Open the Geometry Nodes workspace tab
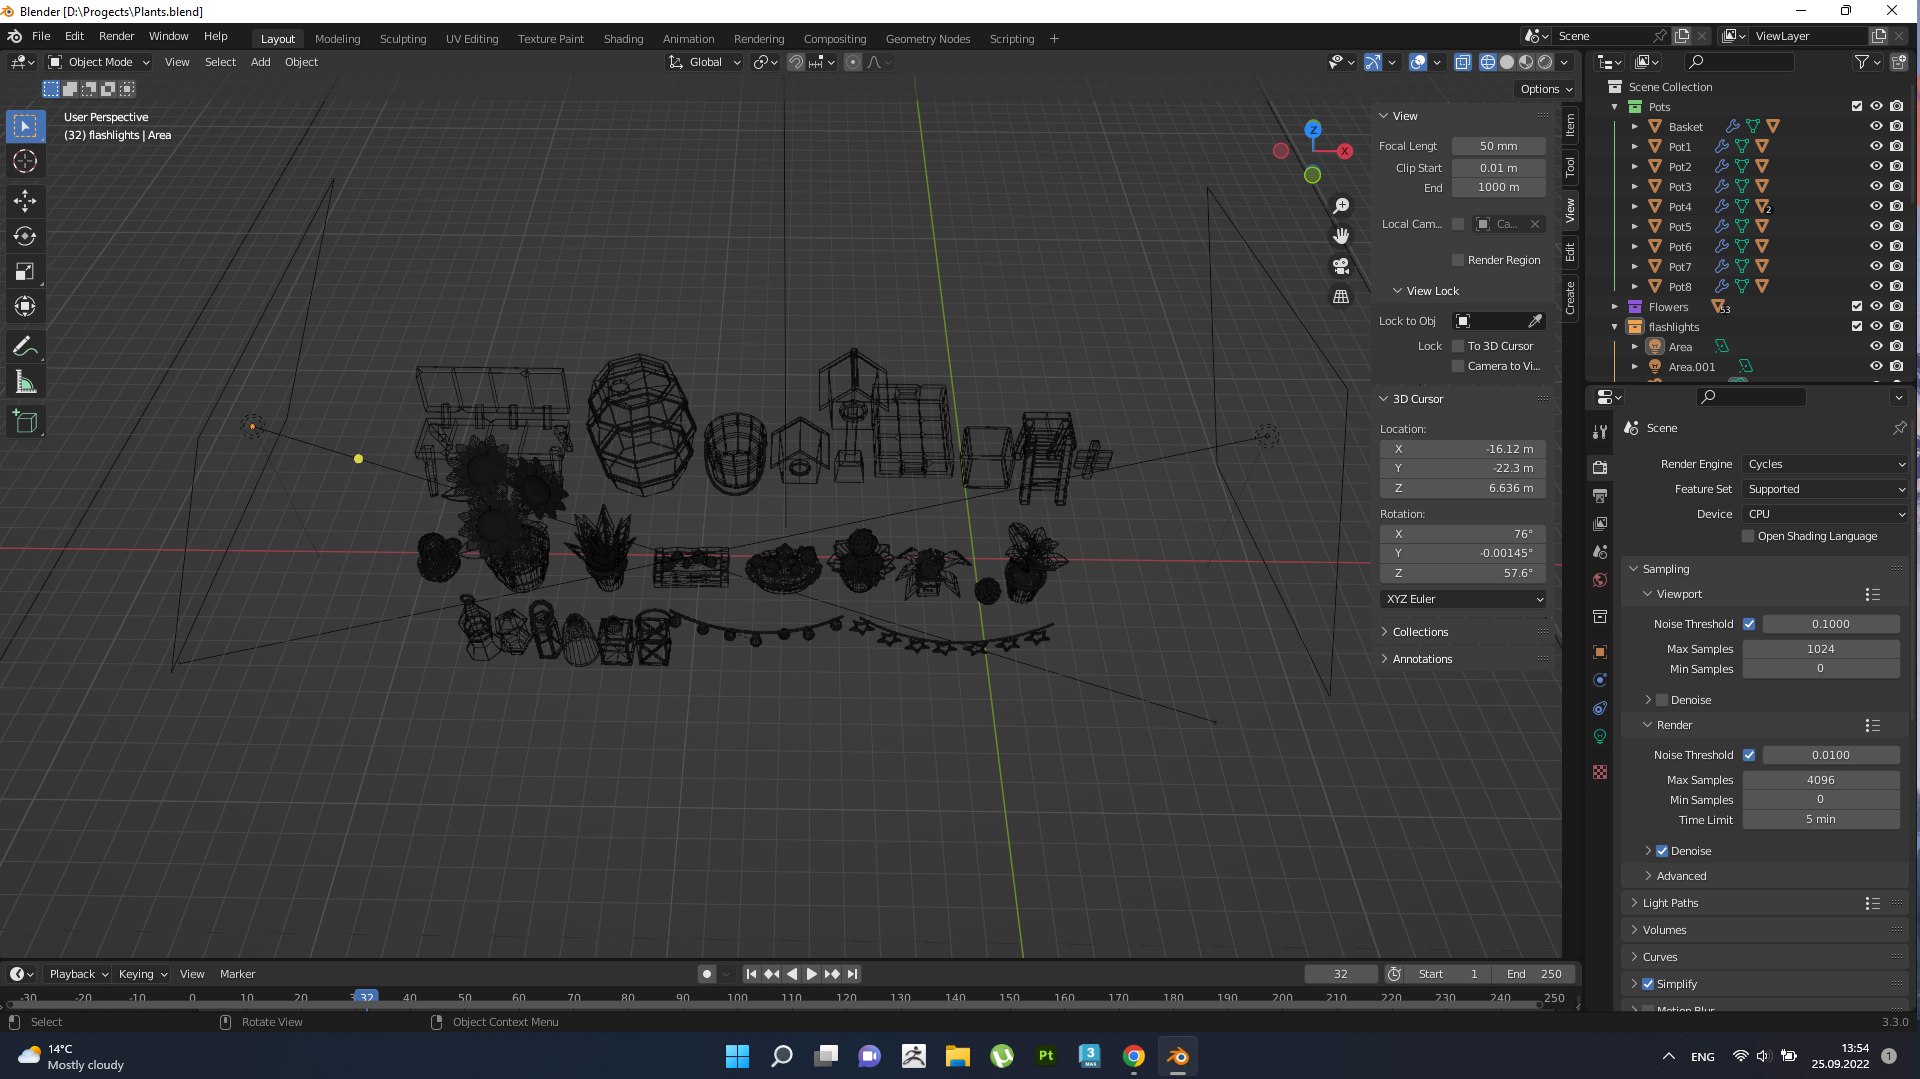 927,38
